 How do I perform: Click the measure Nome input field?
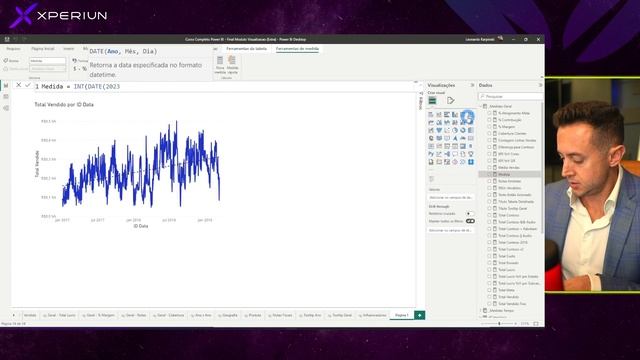pyautogui.click(x=47, y=60)
